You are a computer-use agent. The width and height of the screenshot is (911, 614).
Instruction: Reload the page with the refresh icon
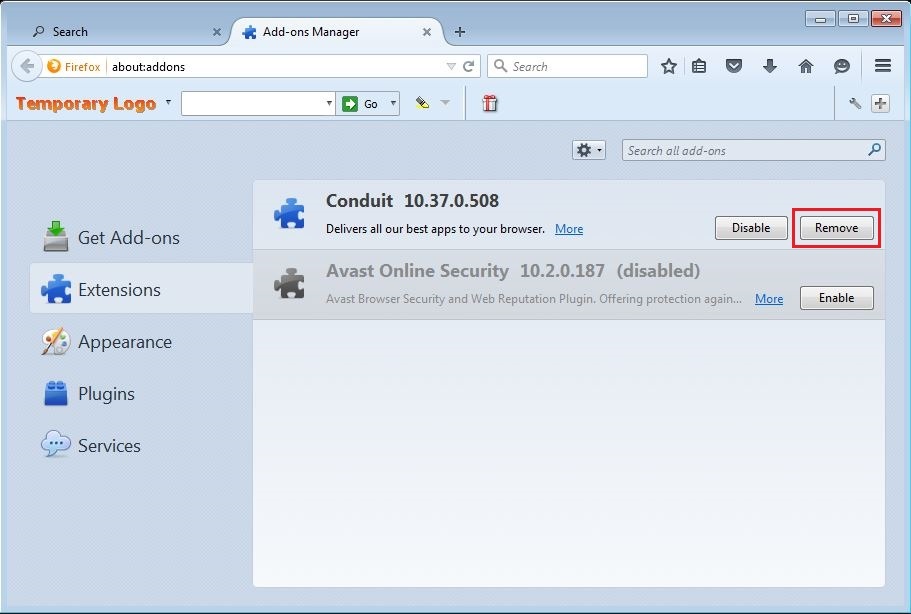point(468,66)
